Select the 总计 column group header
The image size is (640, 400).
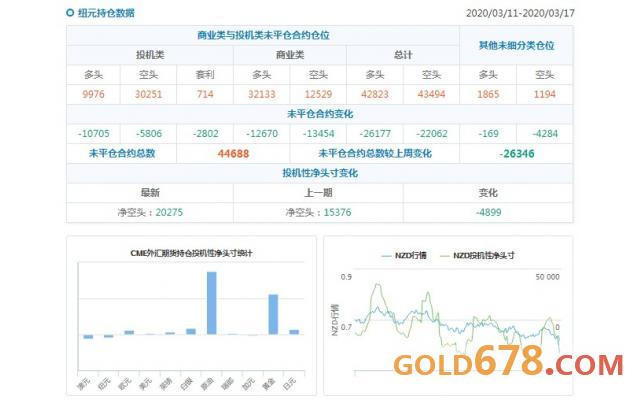403,55
